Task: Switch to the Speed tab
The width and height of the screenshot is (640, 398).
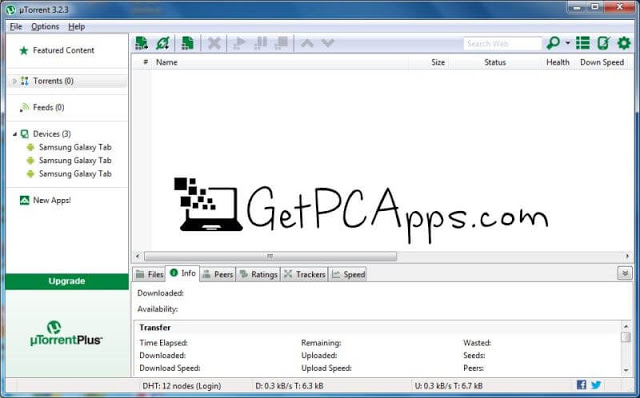Action: pos(348,274)
